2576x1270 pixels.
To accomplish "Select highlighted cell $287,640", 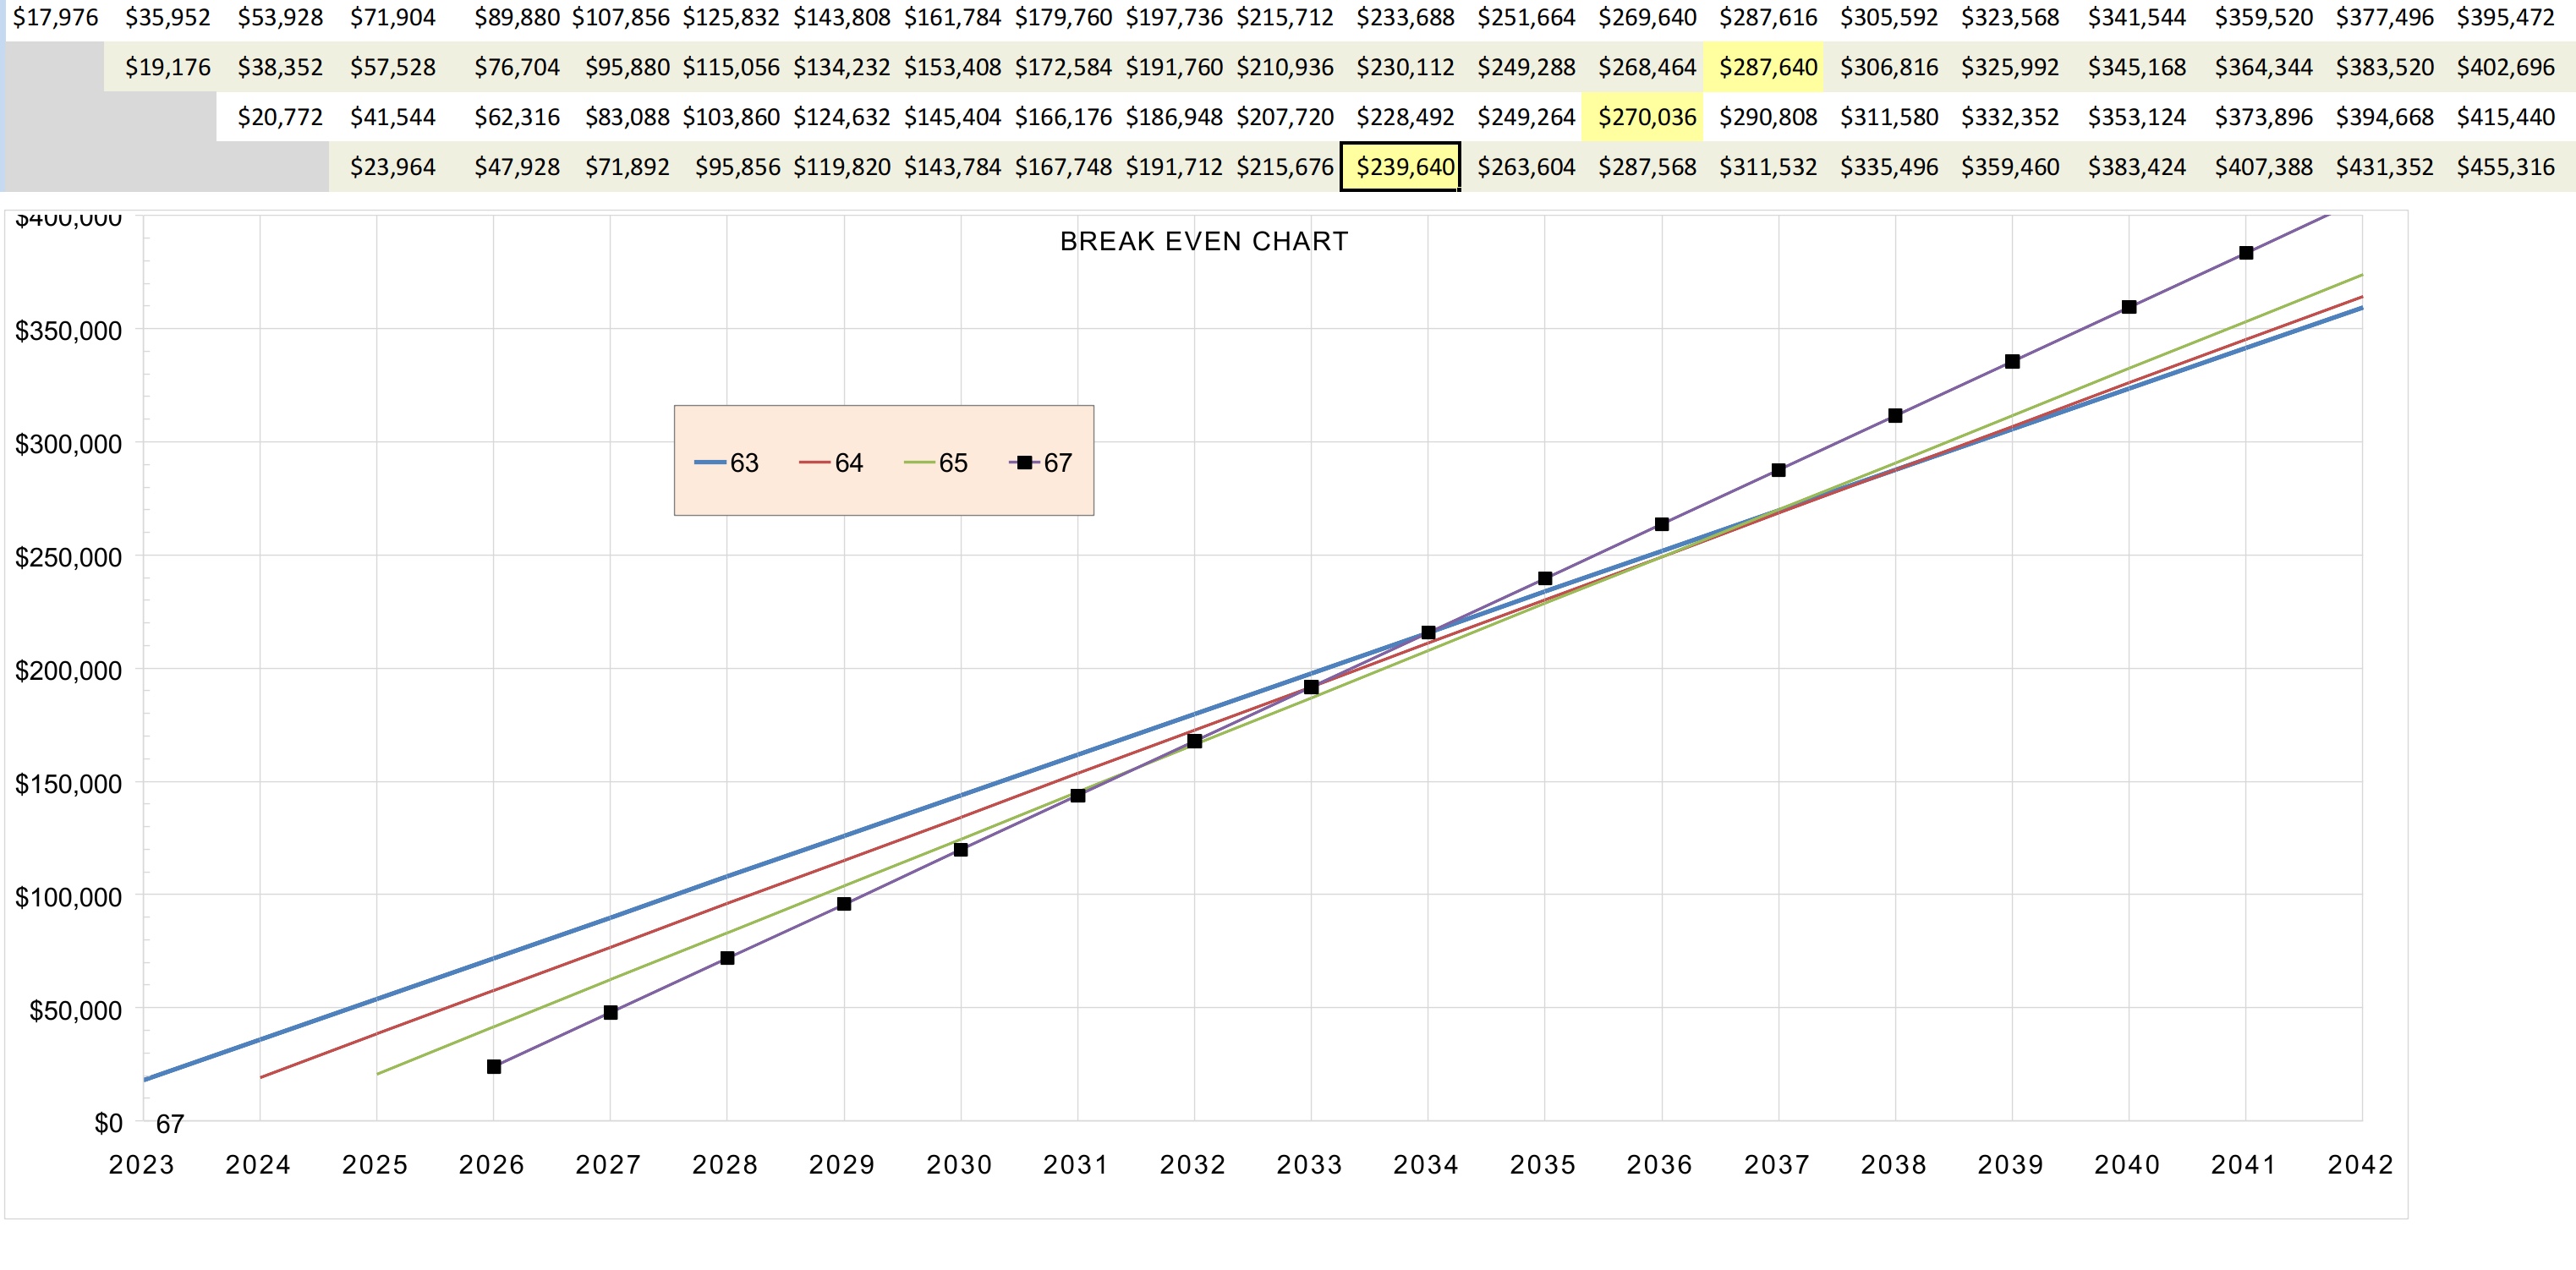I will [x=1766, y=67].
